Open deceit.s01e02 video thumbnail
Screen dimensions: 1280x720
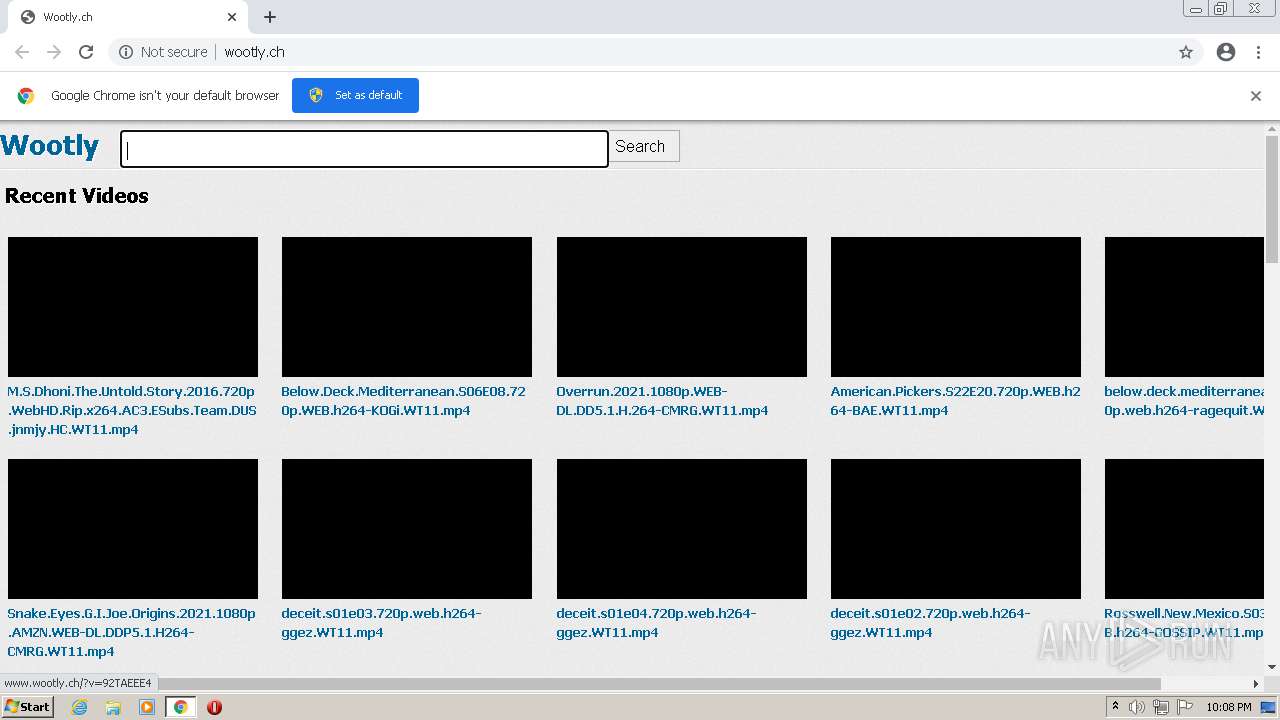pyautogui.click(x=956, y=529)
